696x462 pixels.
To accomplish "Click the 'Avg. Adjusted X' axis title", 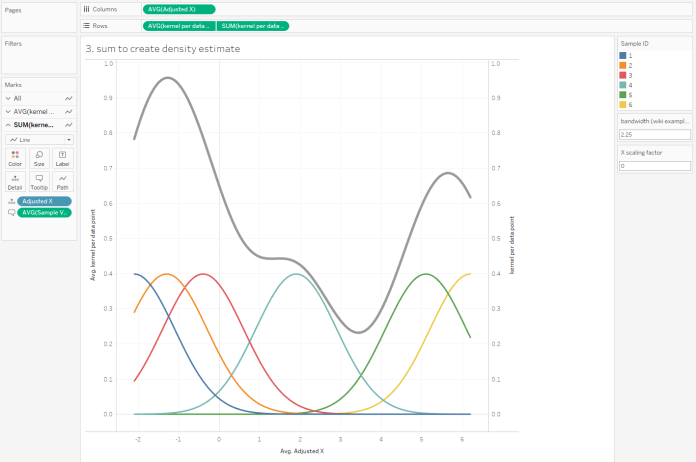I will (x=302, y=451).
